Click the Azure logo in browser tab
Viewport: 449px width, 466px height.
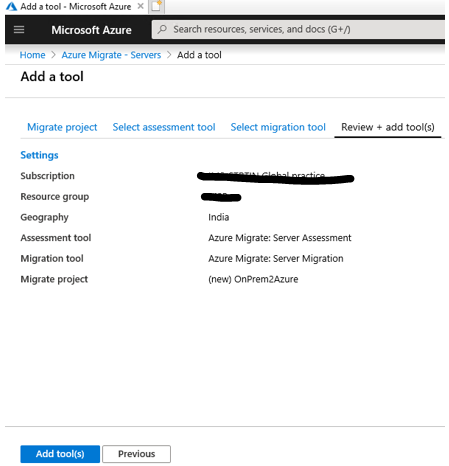click(x=11, y=6)
